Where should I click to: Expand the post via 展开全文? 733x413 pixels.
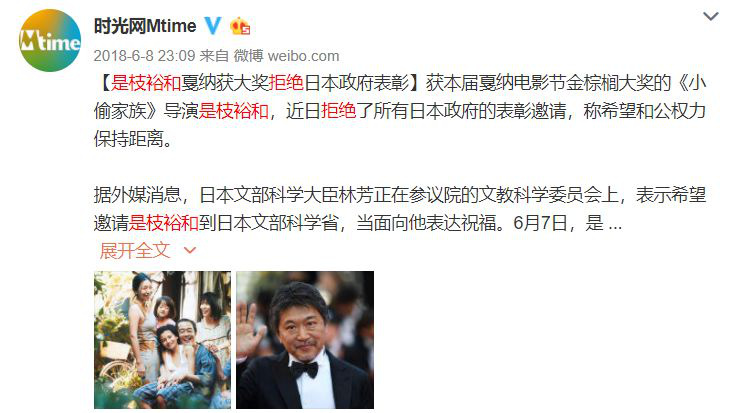[x=135, y=251]
